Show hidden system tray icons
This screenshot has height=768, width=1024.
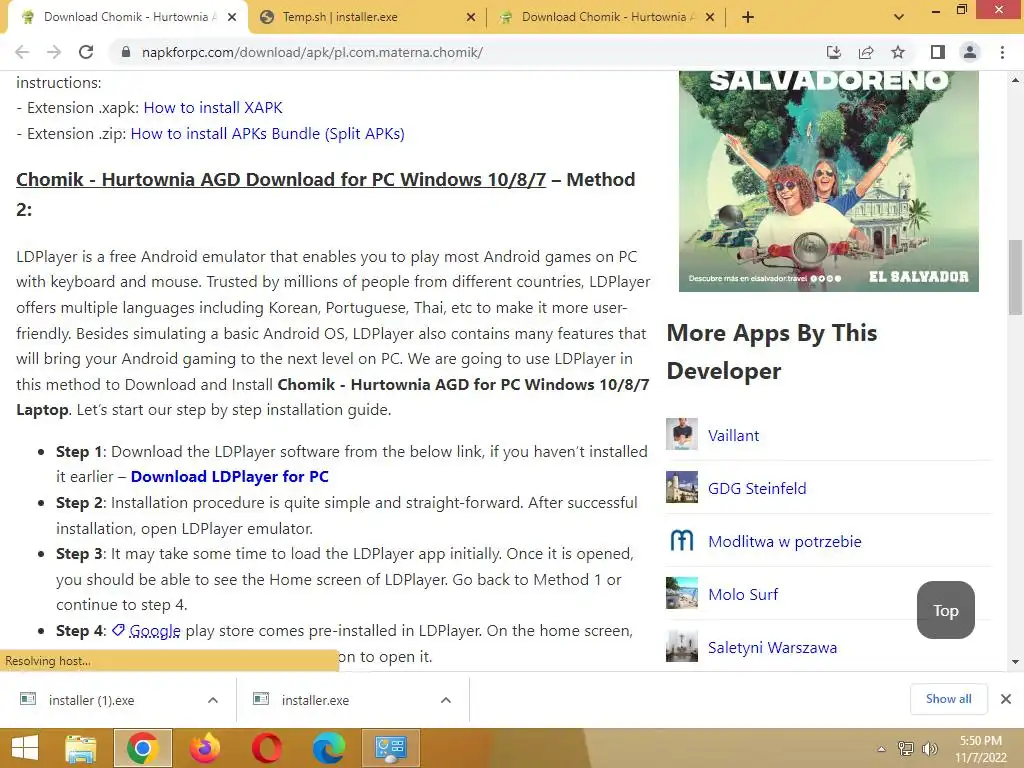(881, 749)
